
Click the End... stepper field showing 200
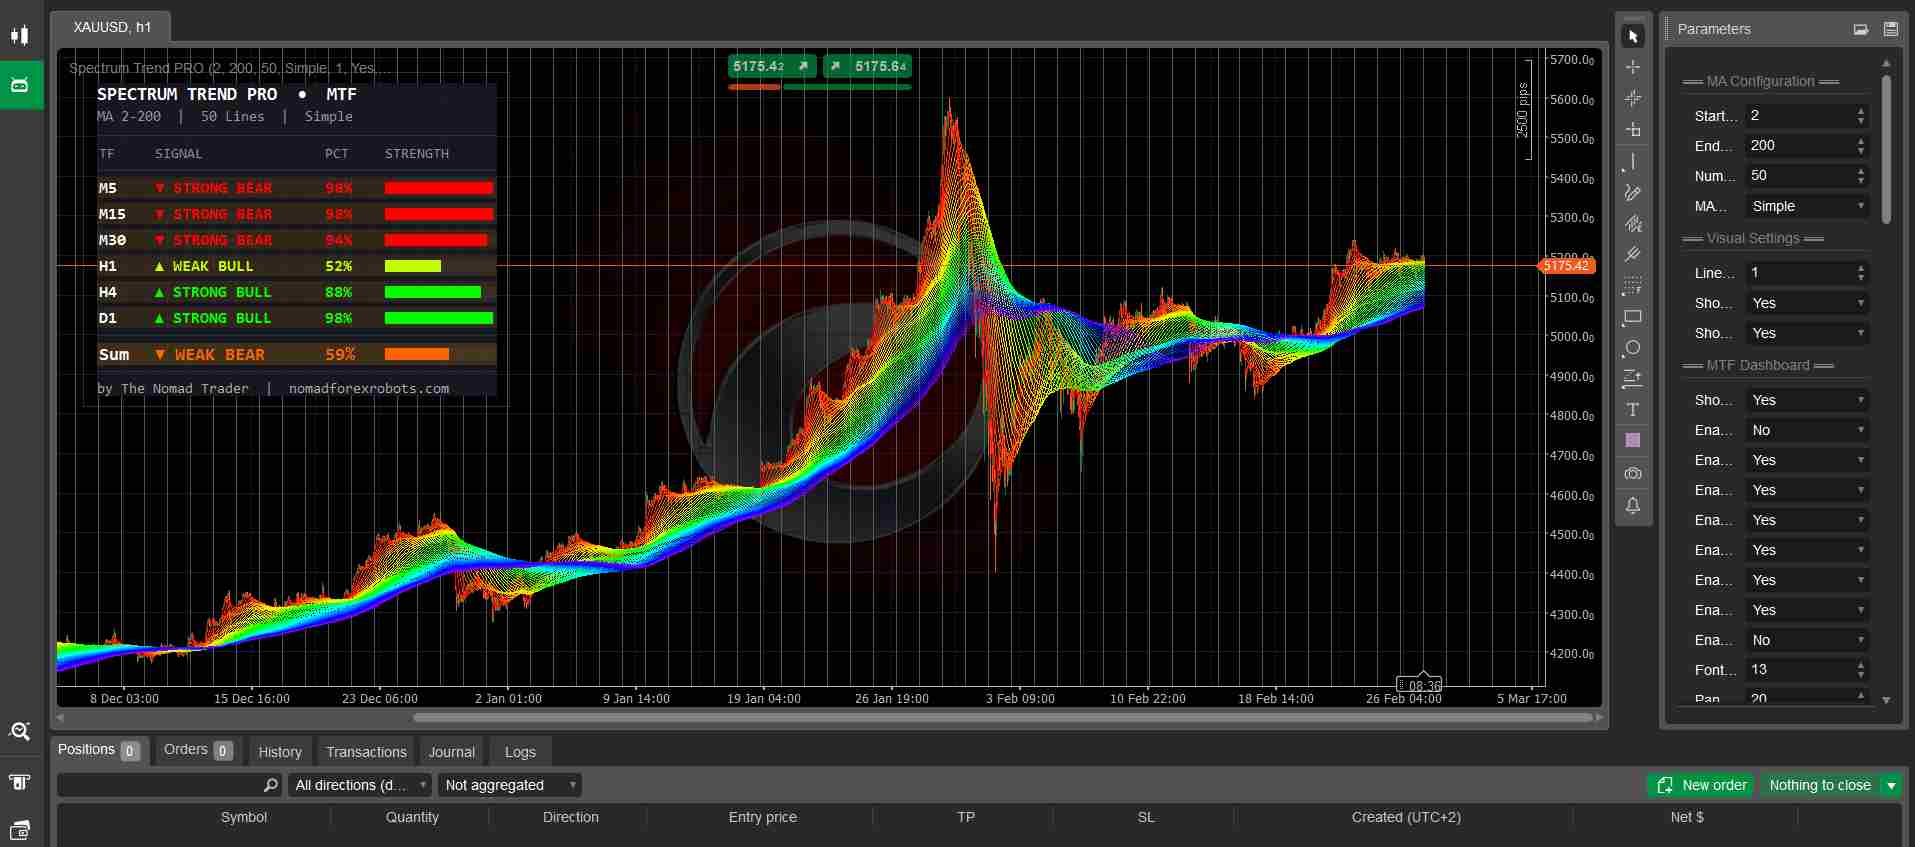pos(1808,145)
